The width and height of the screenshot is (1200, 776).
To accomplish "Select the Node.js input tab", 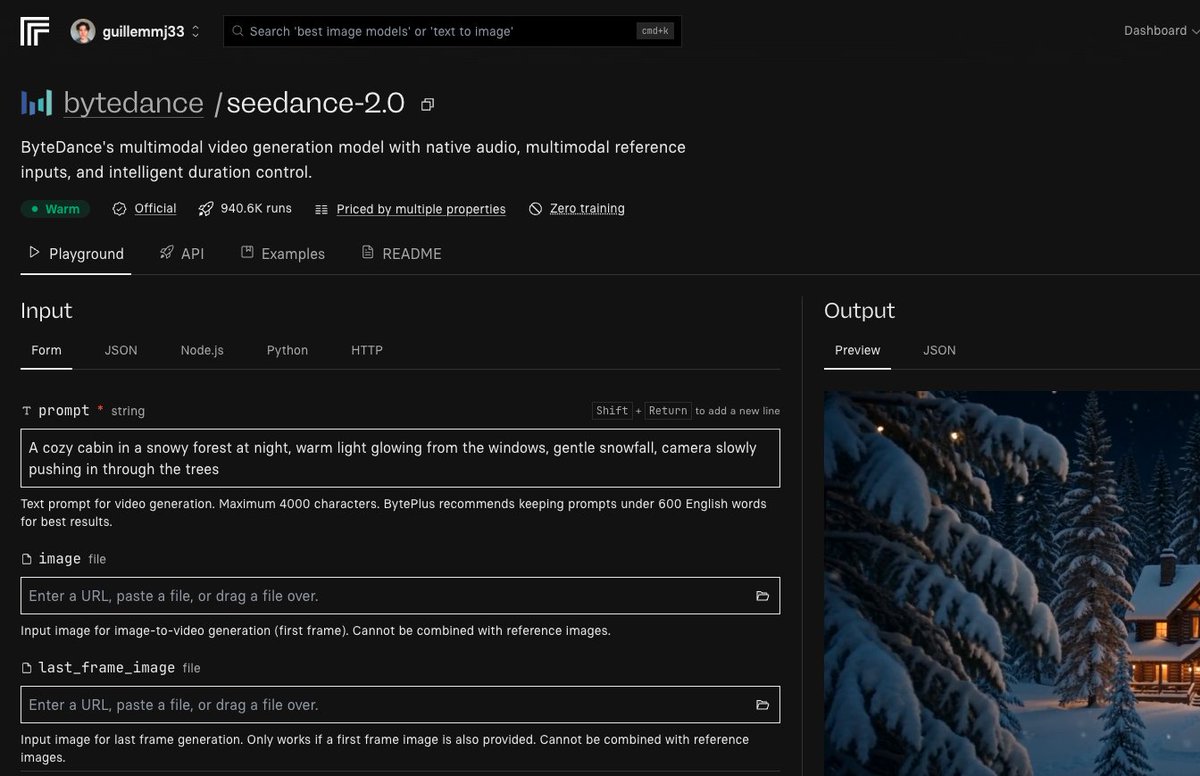I will (x=202, y=350).
